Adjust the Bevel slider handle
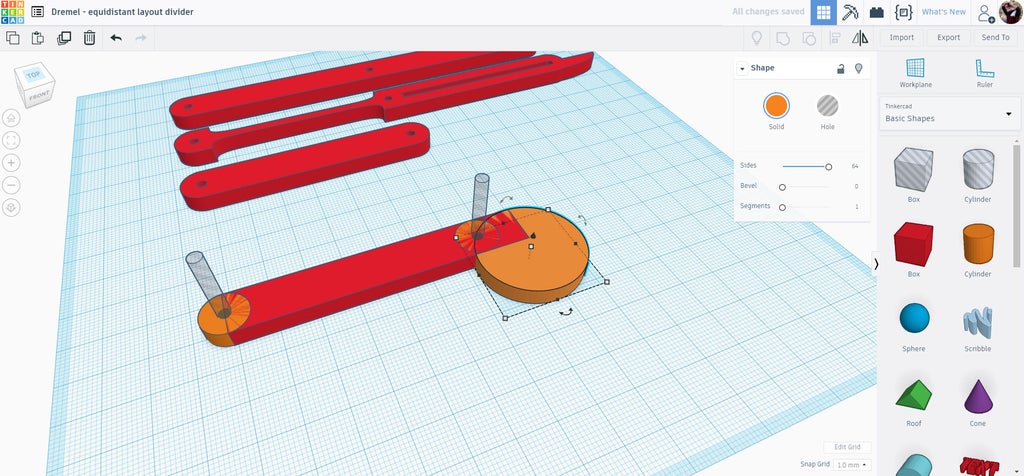 tap(782, 187)
